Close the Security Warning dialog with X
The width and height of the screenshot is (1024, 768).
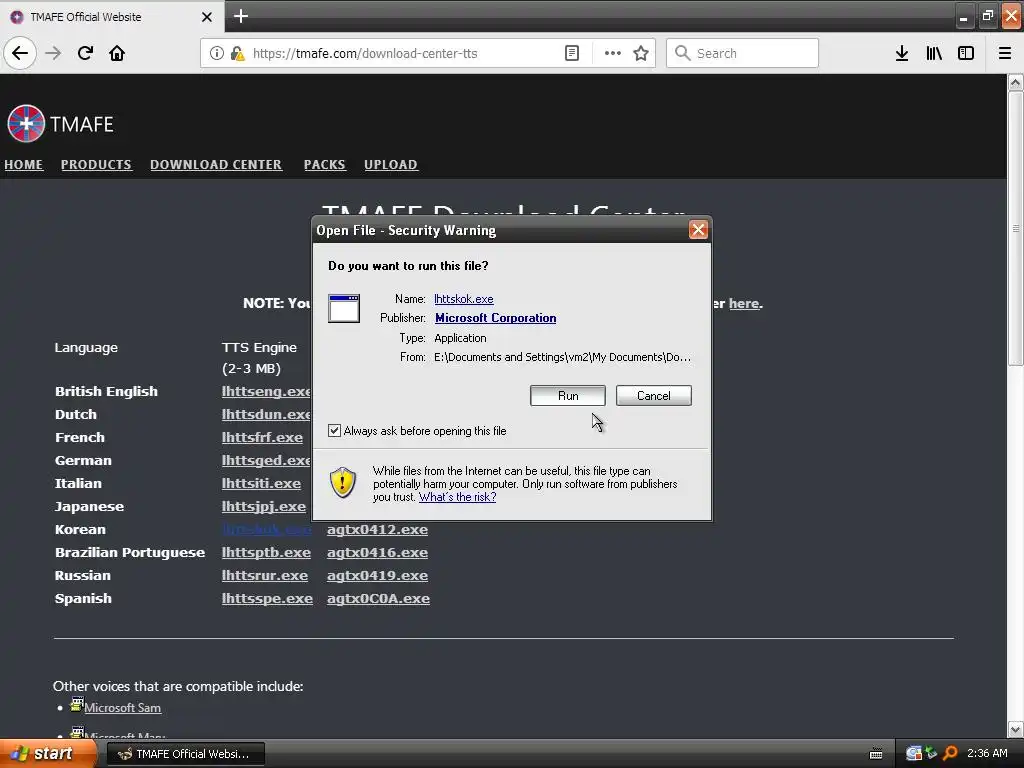[698, 230]
